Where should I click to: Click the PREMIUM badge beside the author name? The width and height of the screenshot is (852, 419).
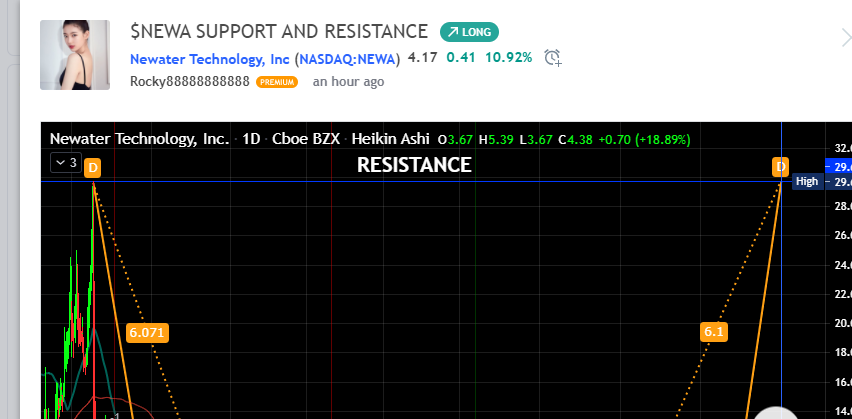(277, 82)
